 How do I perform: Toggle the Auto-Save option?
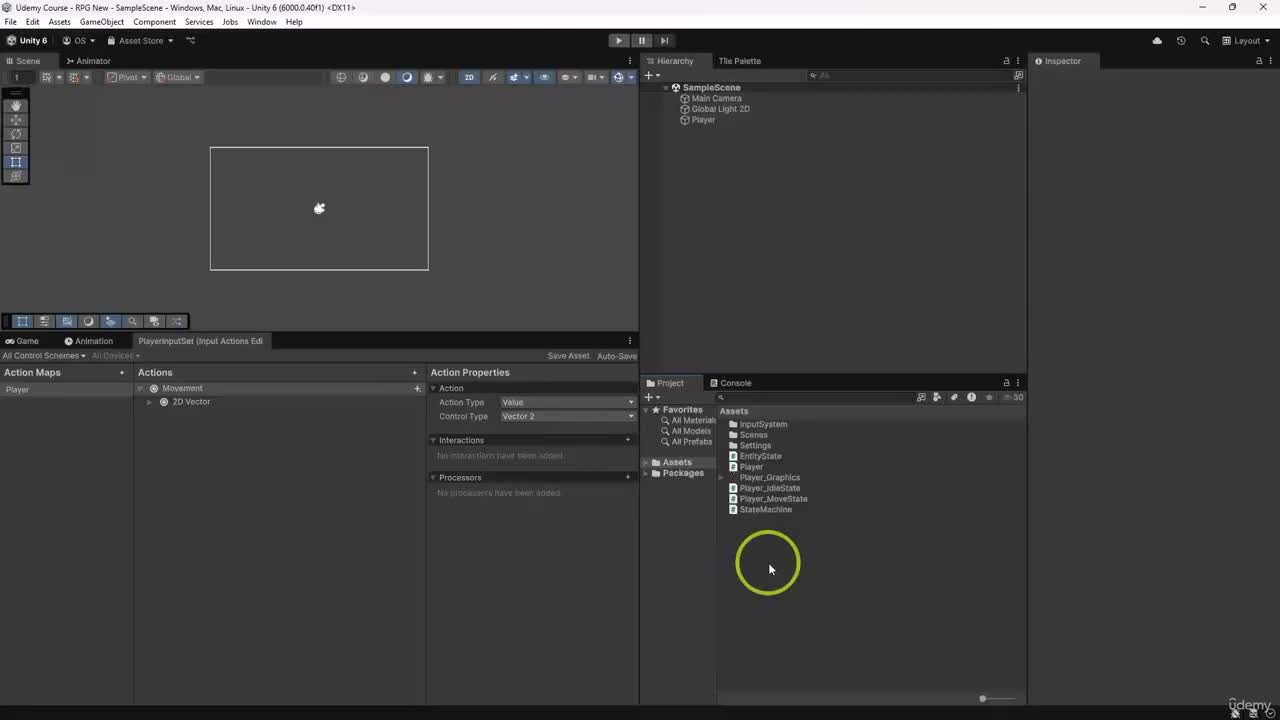pyautogui.click(x=616, y=356)
